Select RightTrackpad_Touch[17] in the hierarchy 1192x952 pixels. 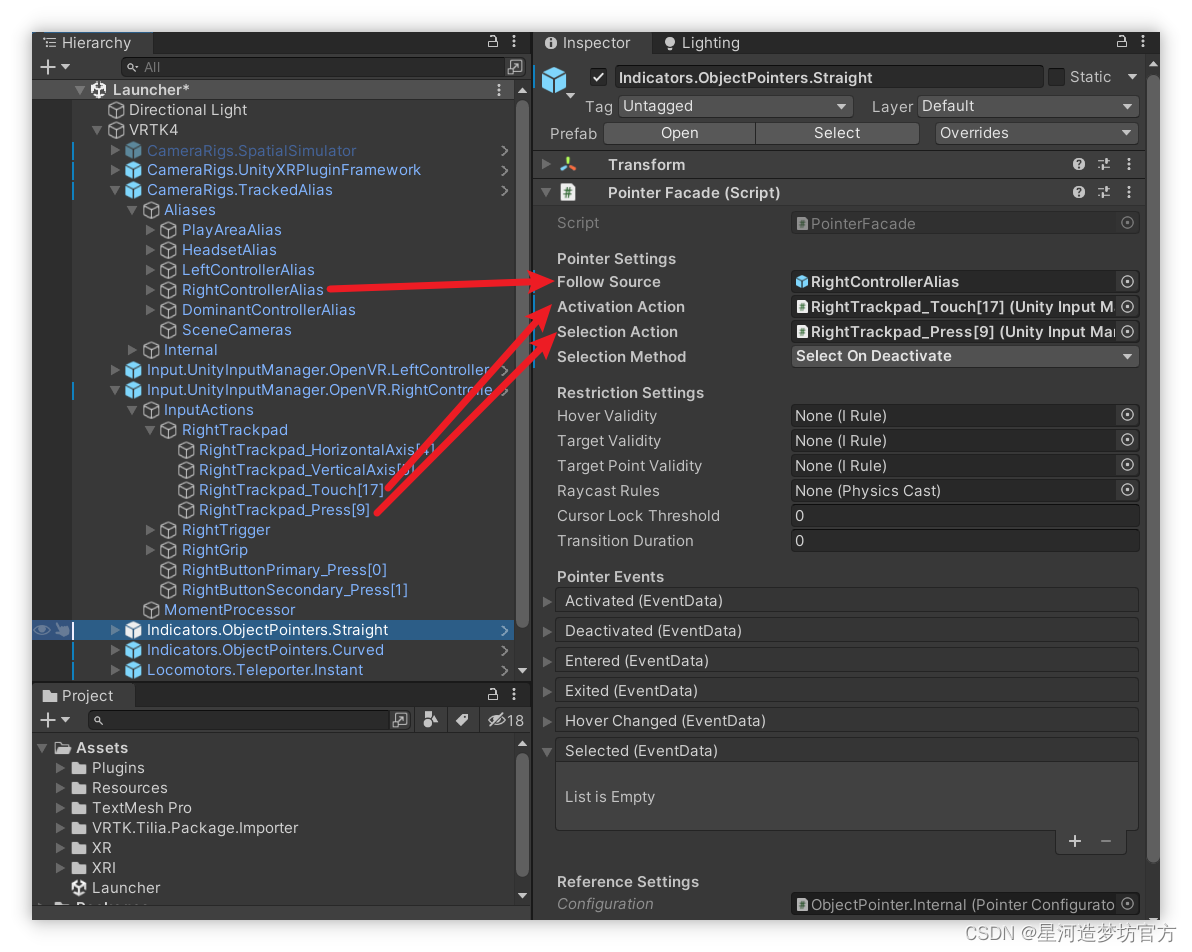[291, 490]
